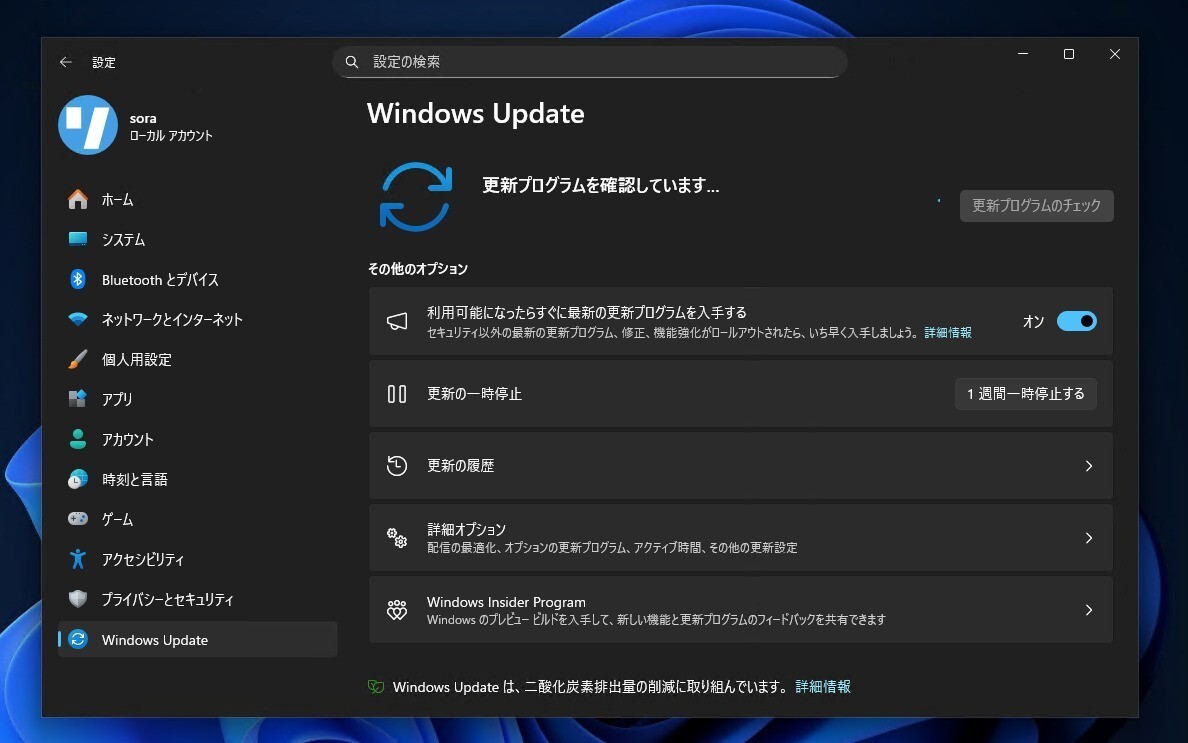Image resolution: width=1188 pixels, height=743 pixels.
Task: Expand 詳細オプション chevron
Action: click(1089, 538)
